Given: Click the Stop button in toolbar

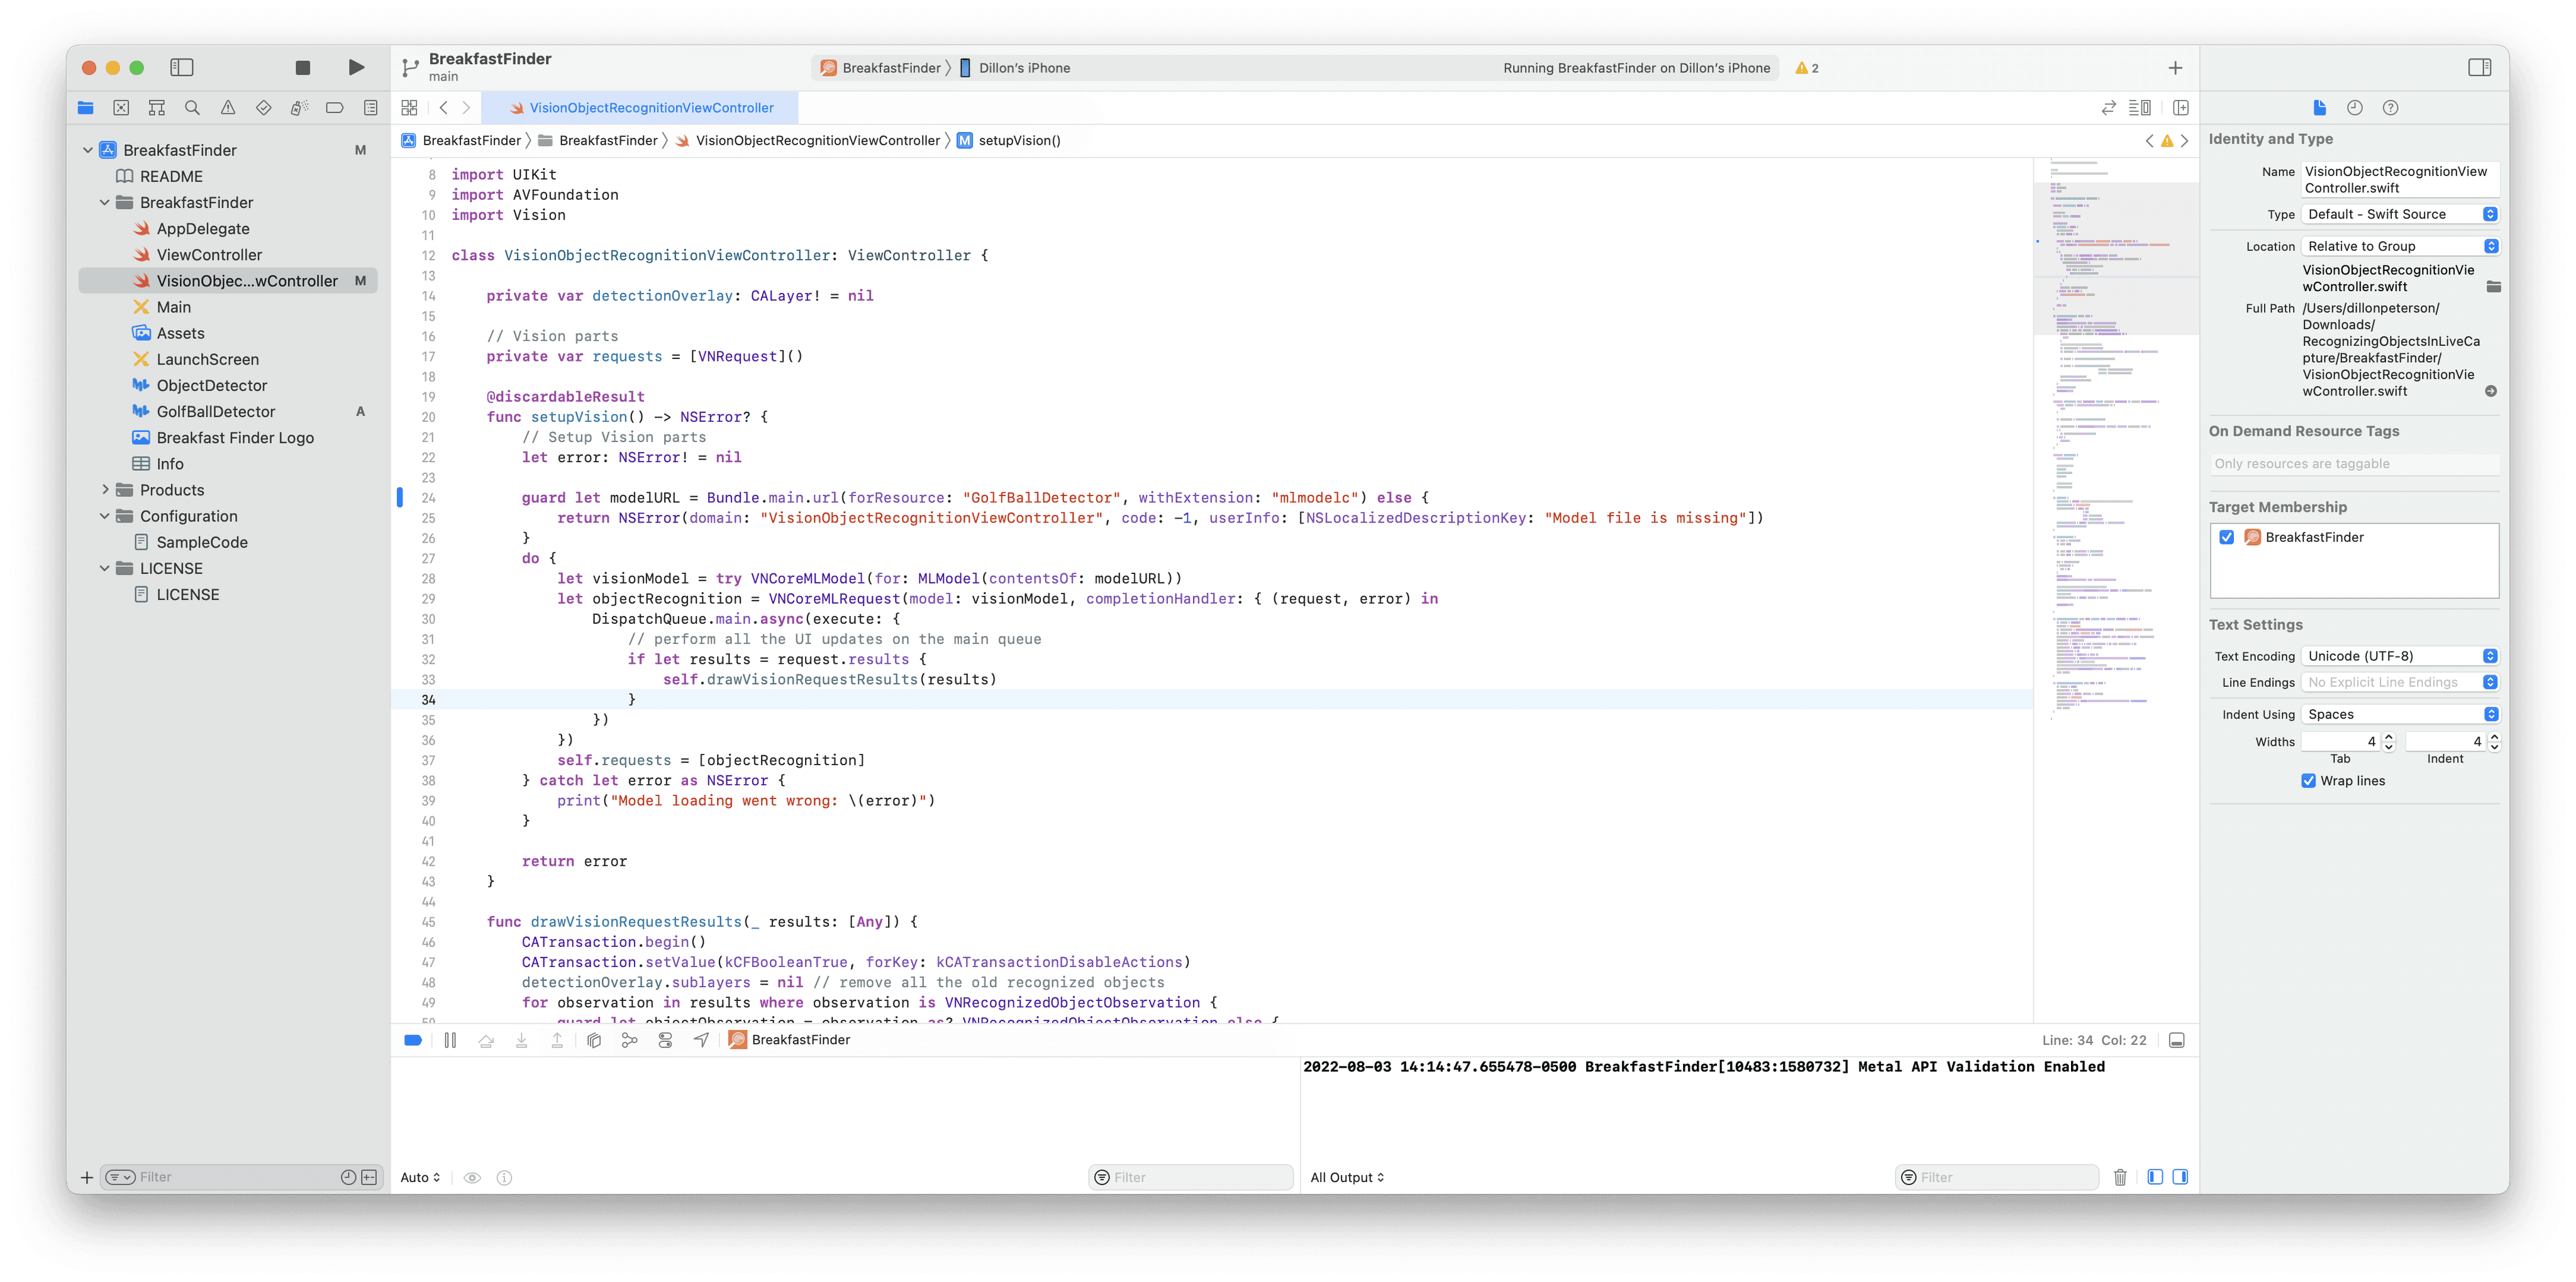Looking at the screenshot, I should 303,68.
